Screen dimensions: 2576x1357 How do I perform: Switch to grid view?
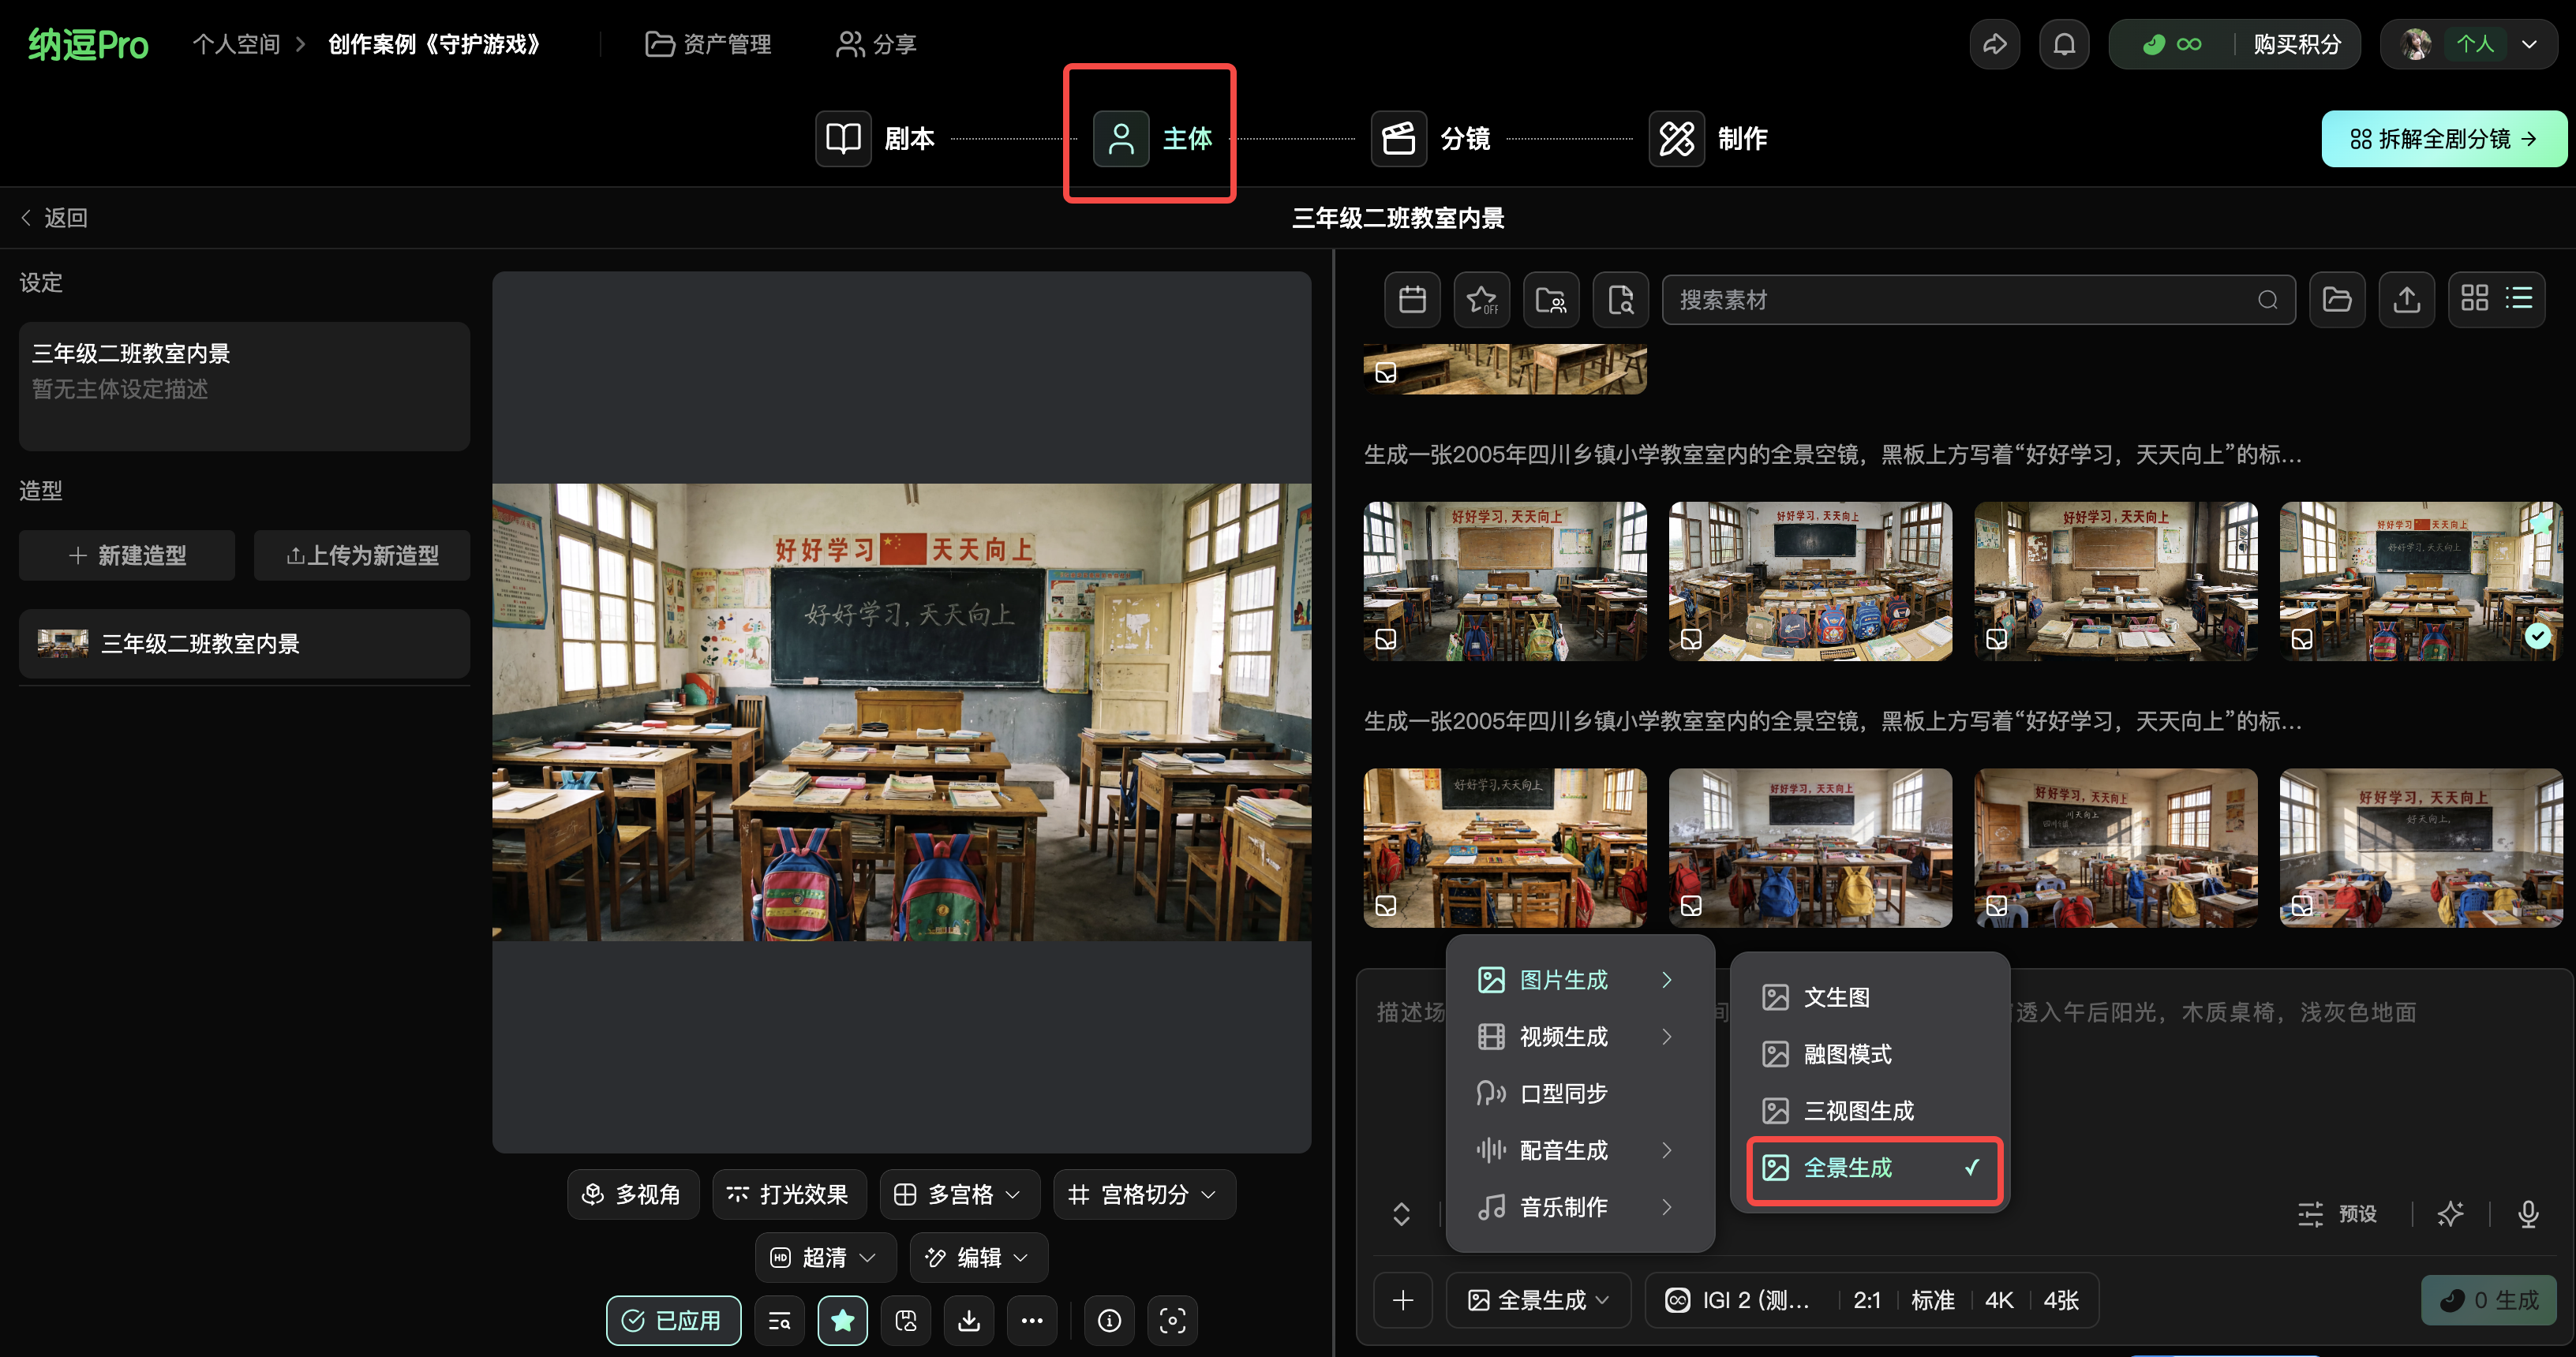pos(2475,298)
